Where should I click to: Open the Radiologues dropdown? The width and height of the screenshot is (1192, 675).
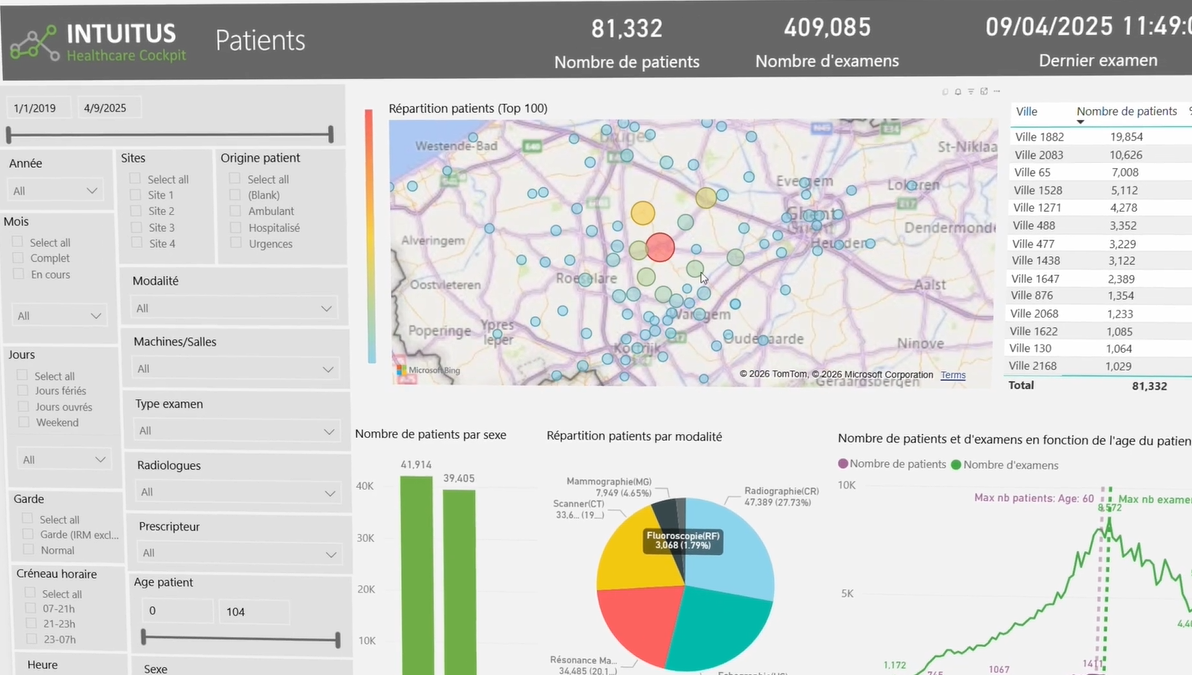coord(238,492)
